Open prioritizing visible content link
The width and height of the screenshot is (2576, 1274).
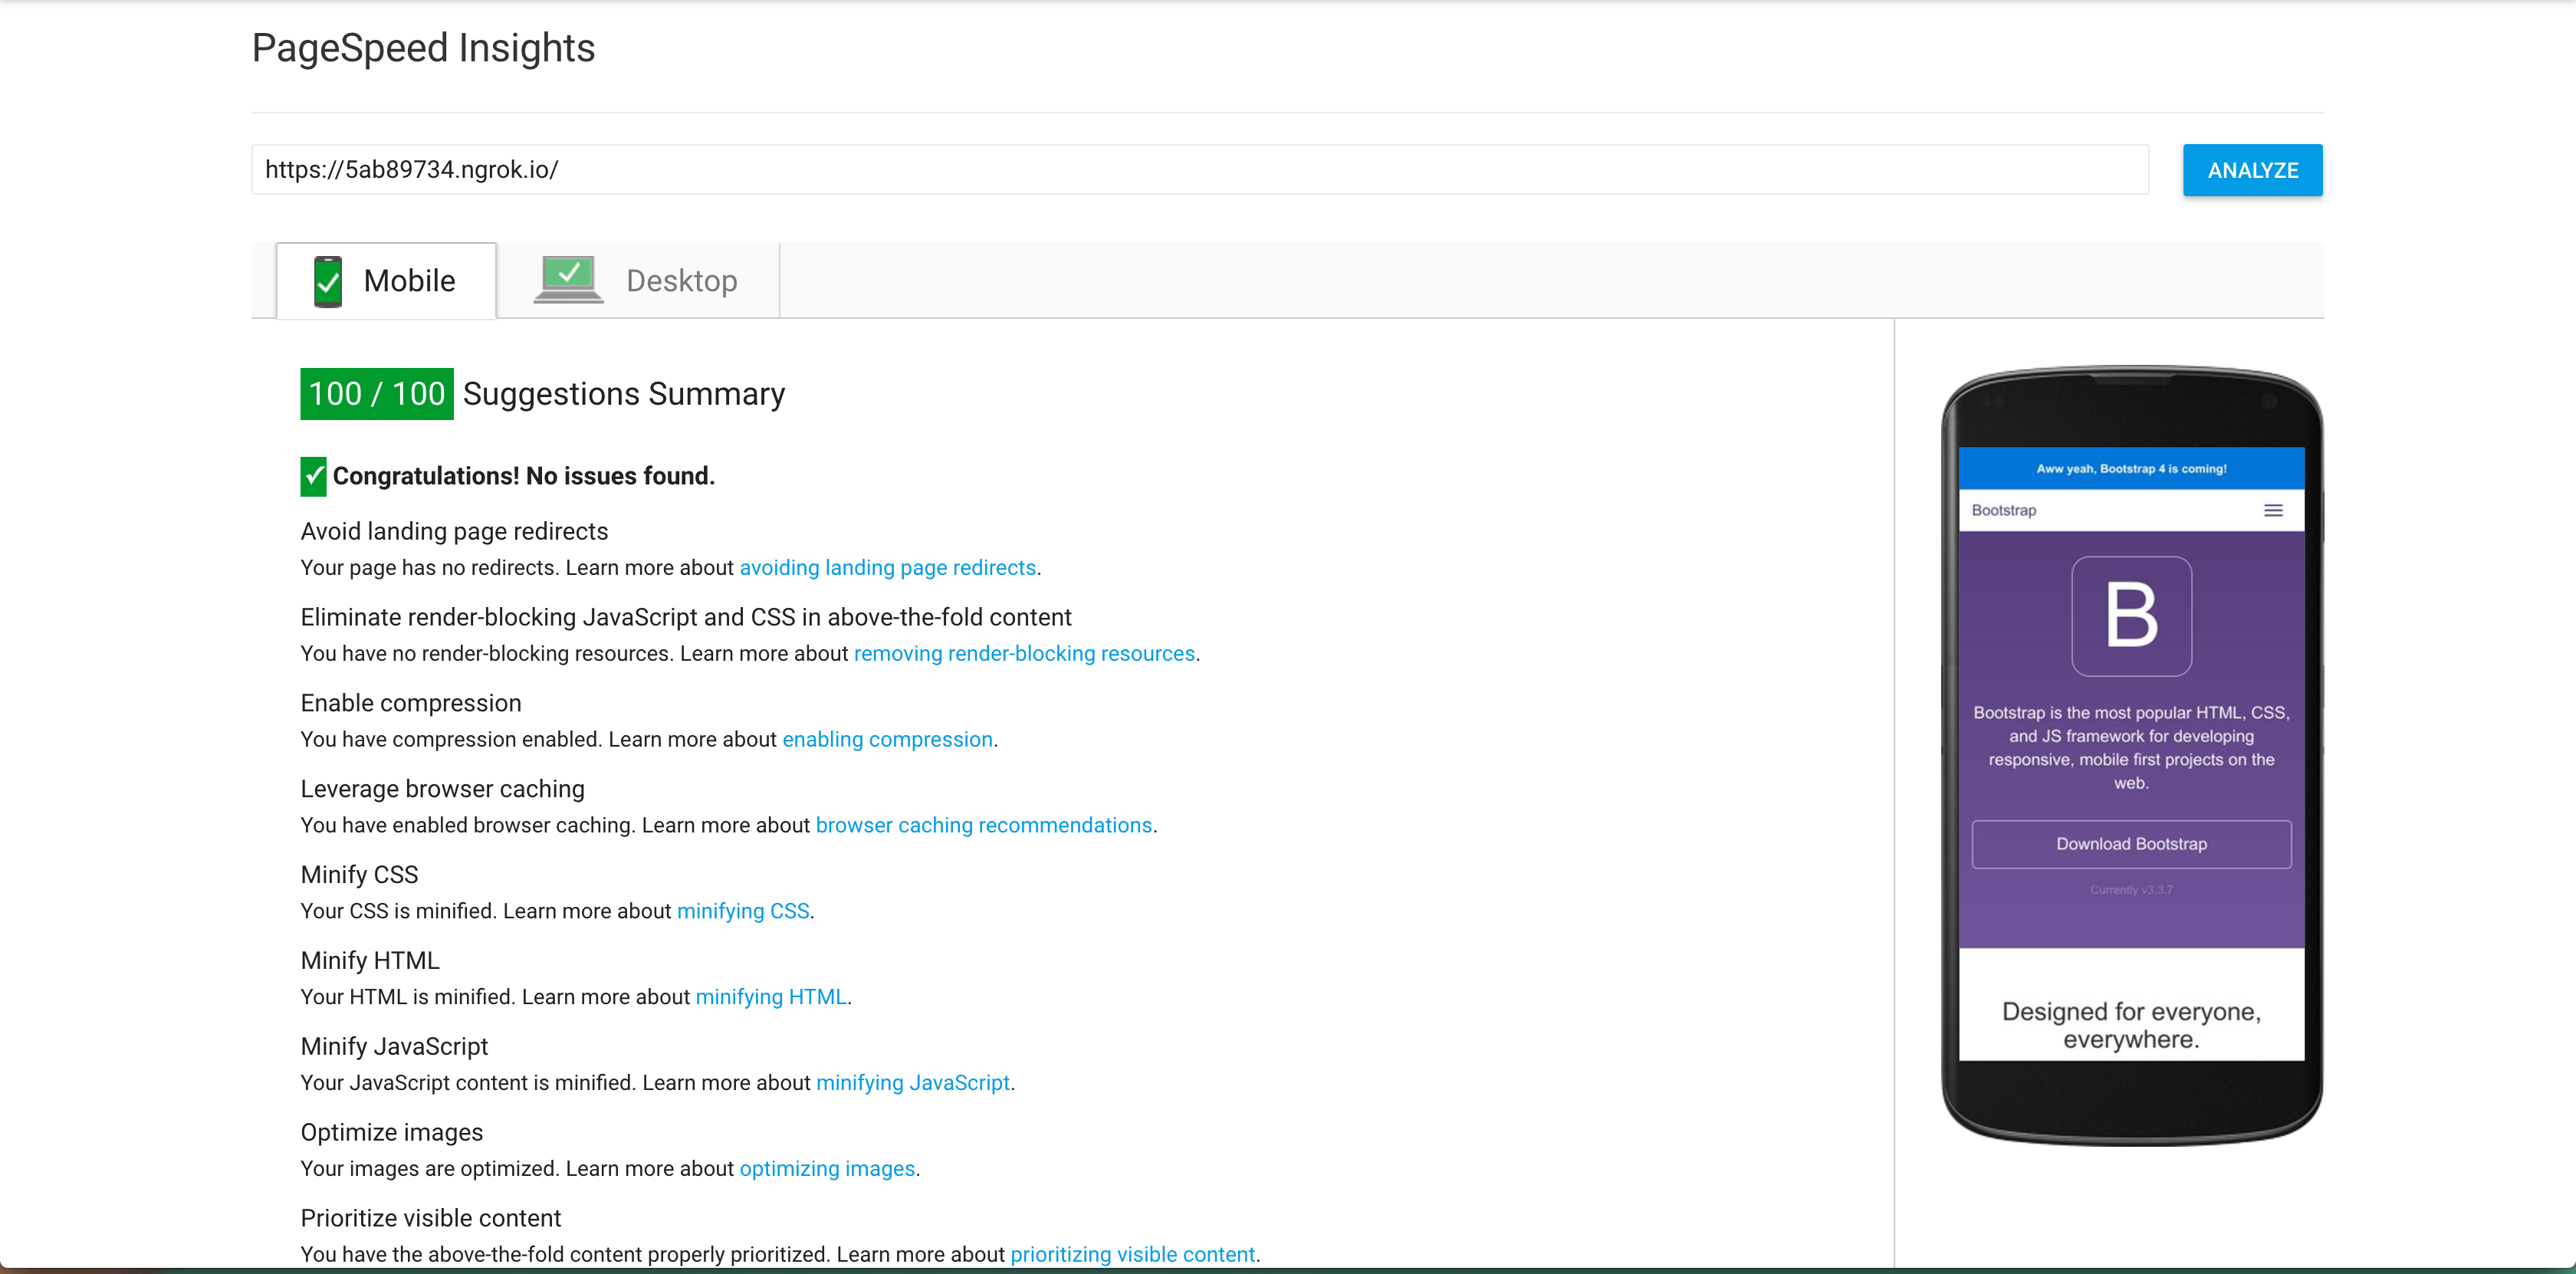[x=1132, y=1255]
